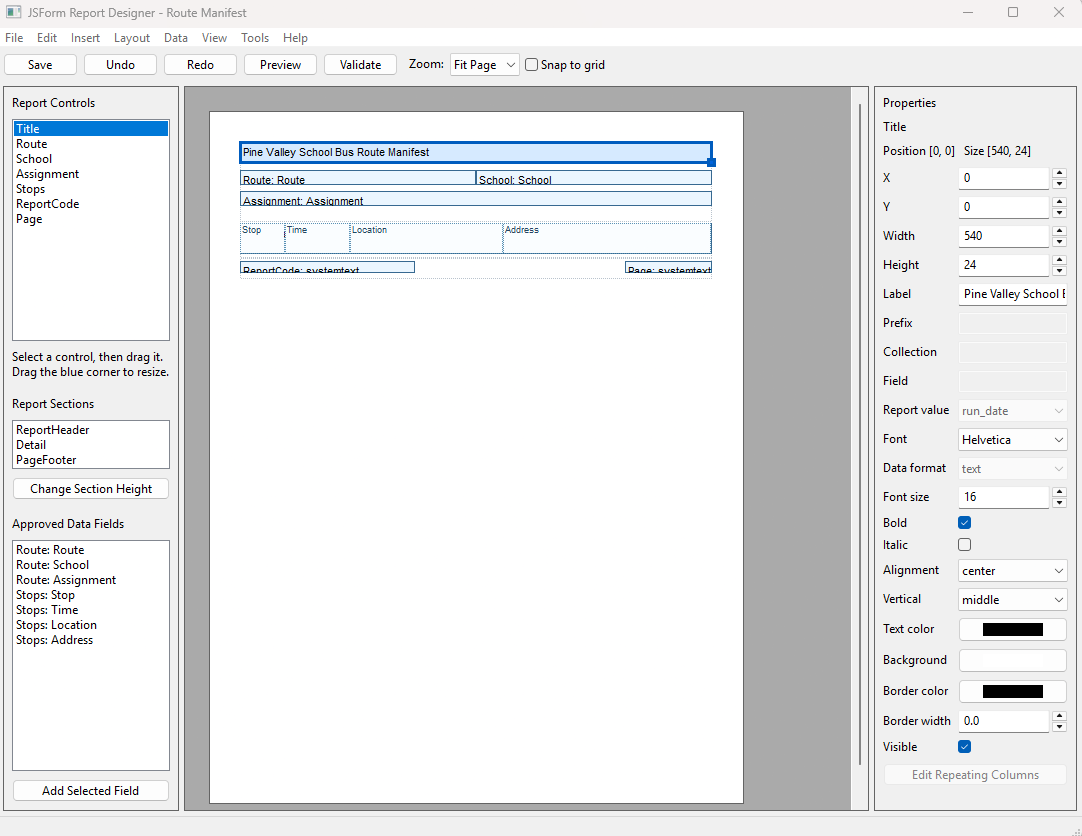Viewport: 1082px width, 836px height.
Task: Select Page in Report Controls list
Action: [x=90, y=219]
